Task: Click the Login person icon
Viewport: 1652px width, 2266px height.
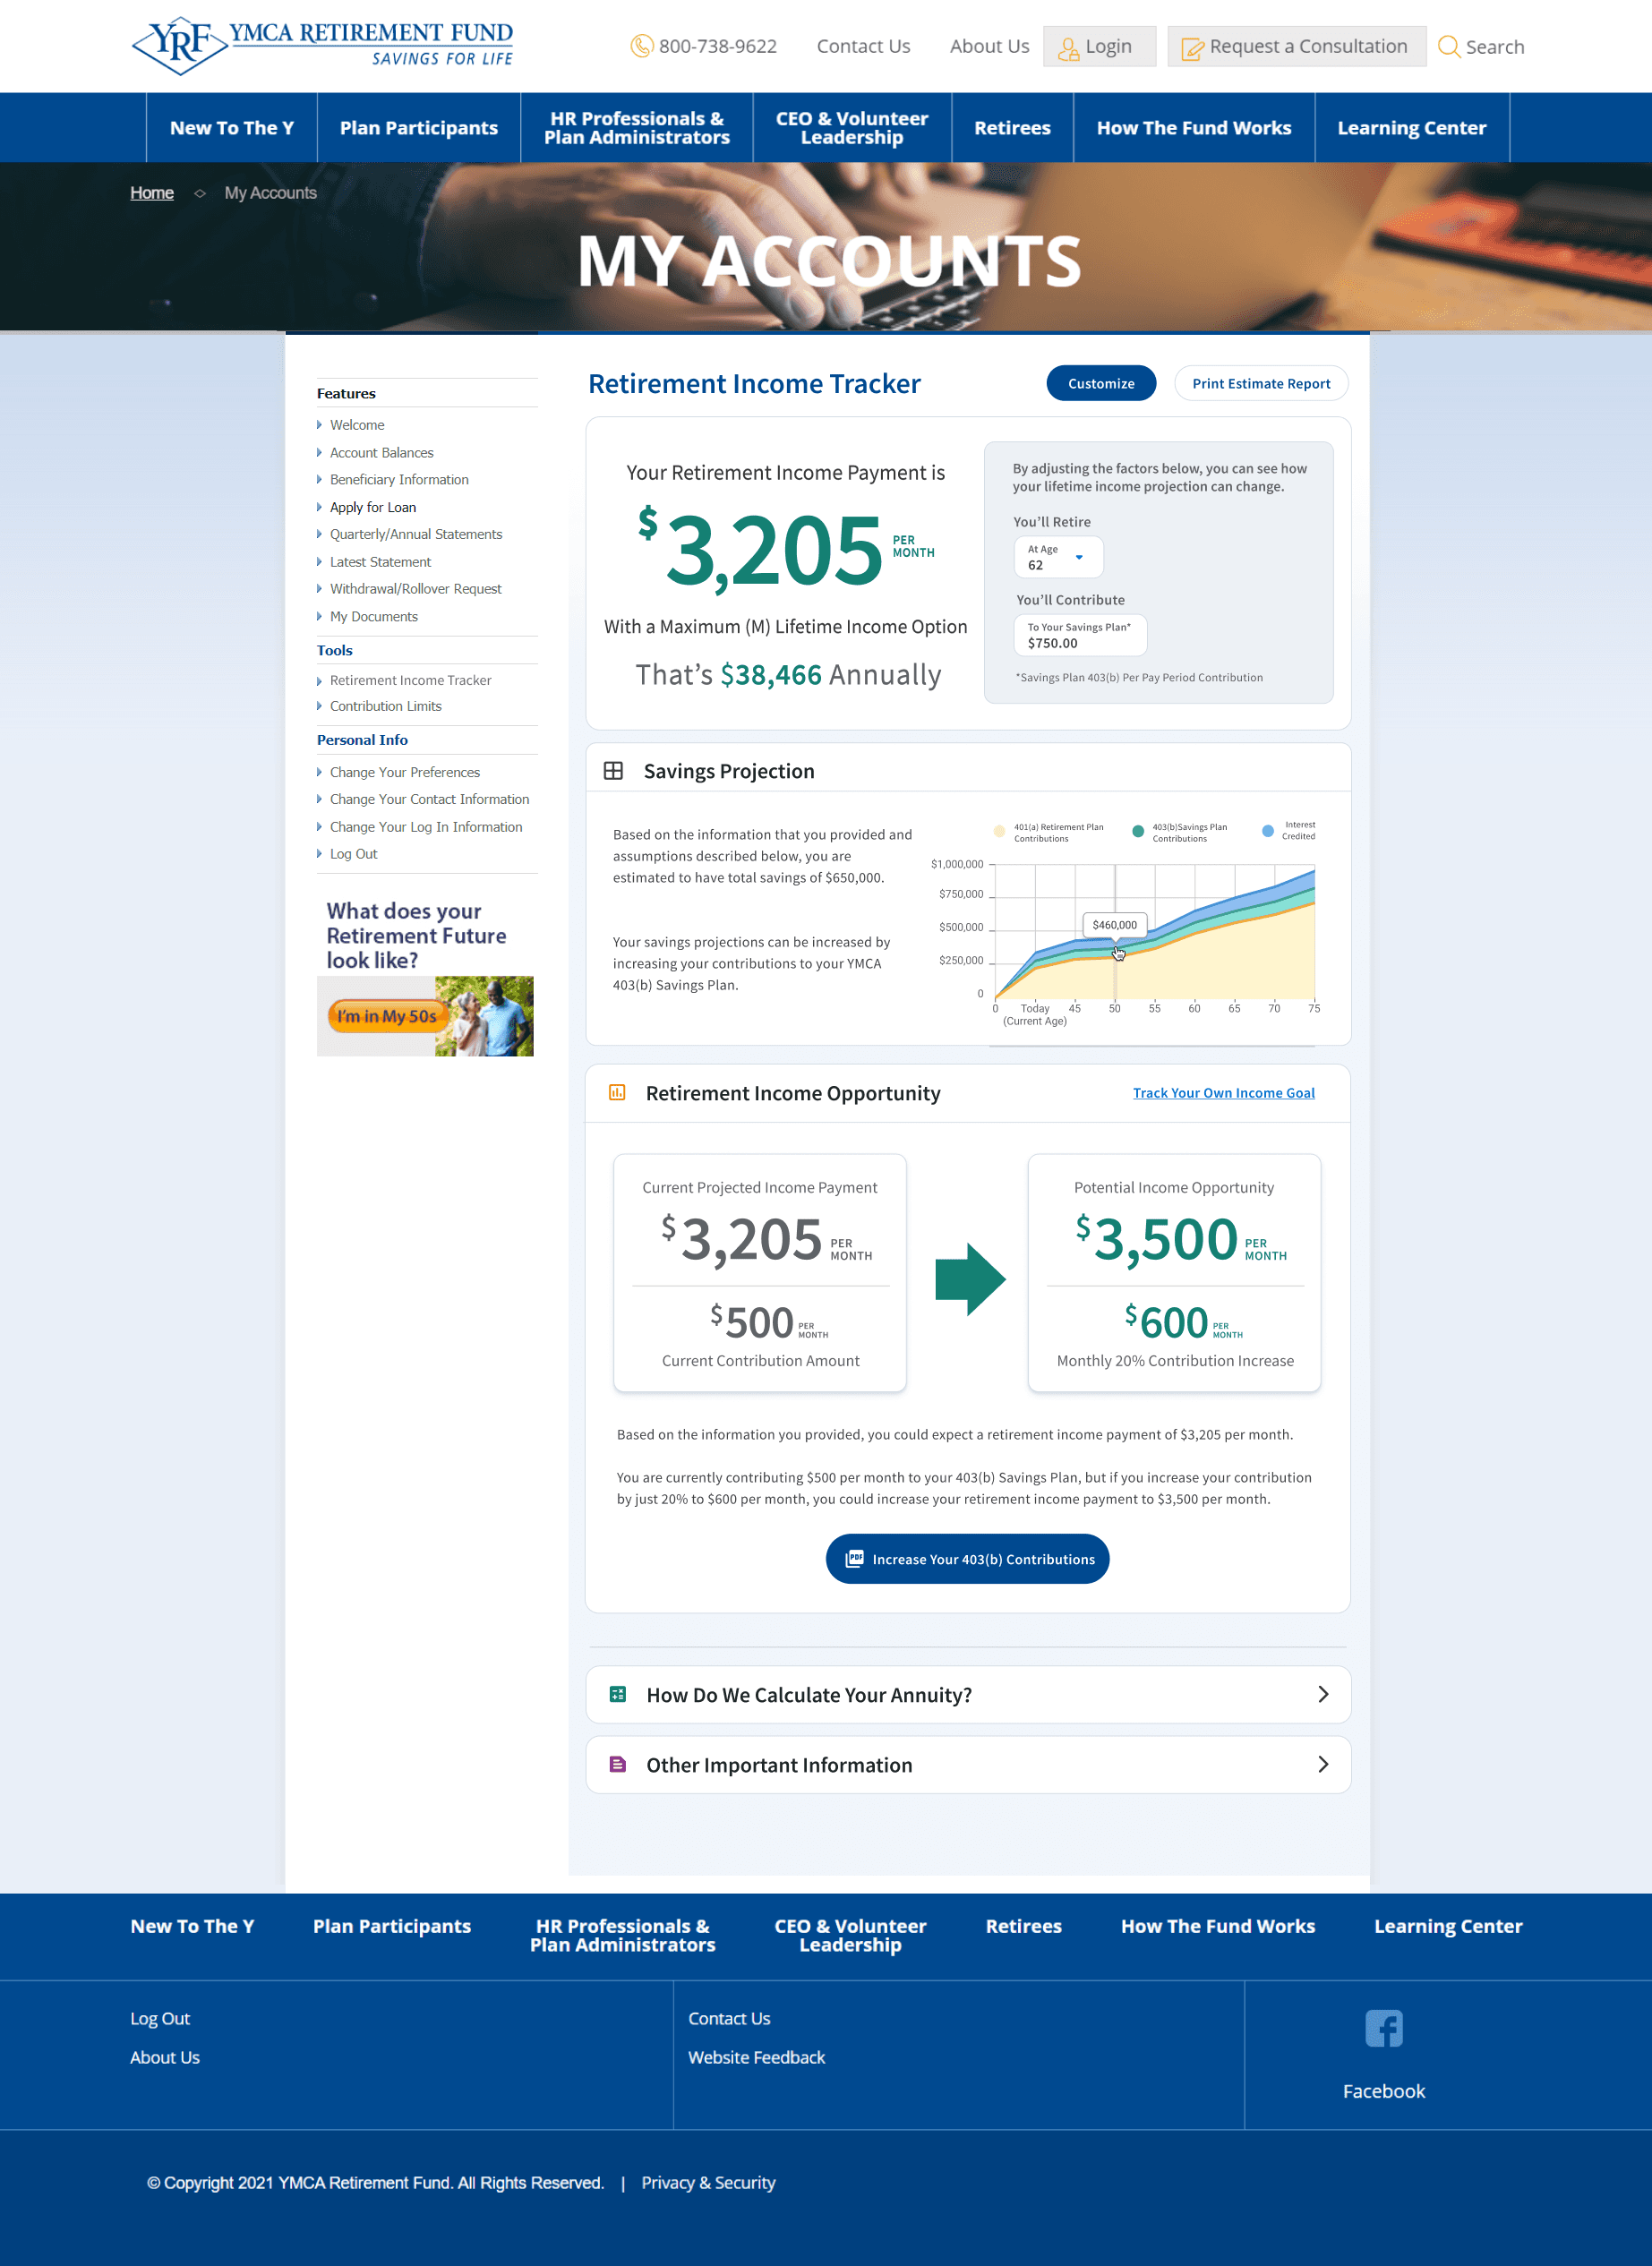Action: pyautogui.click(x=1069, y=48)
